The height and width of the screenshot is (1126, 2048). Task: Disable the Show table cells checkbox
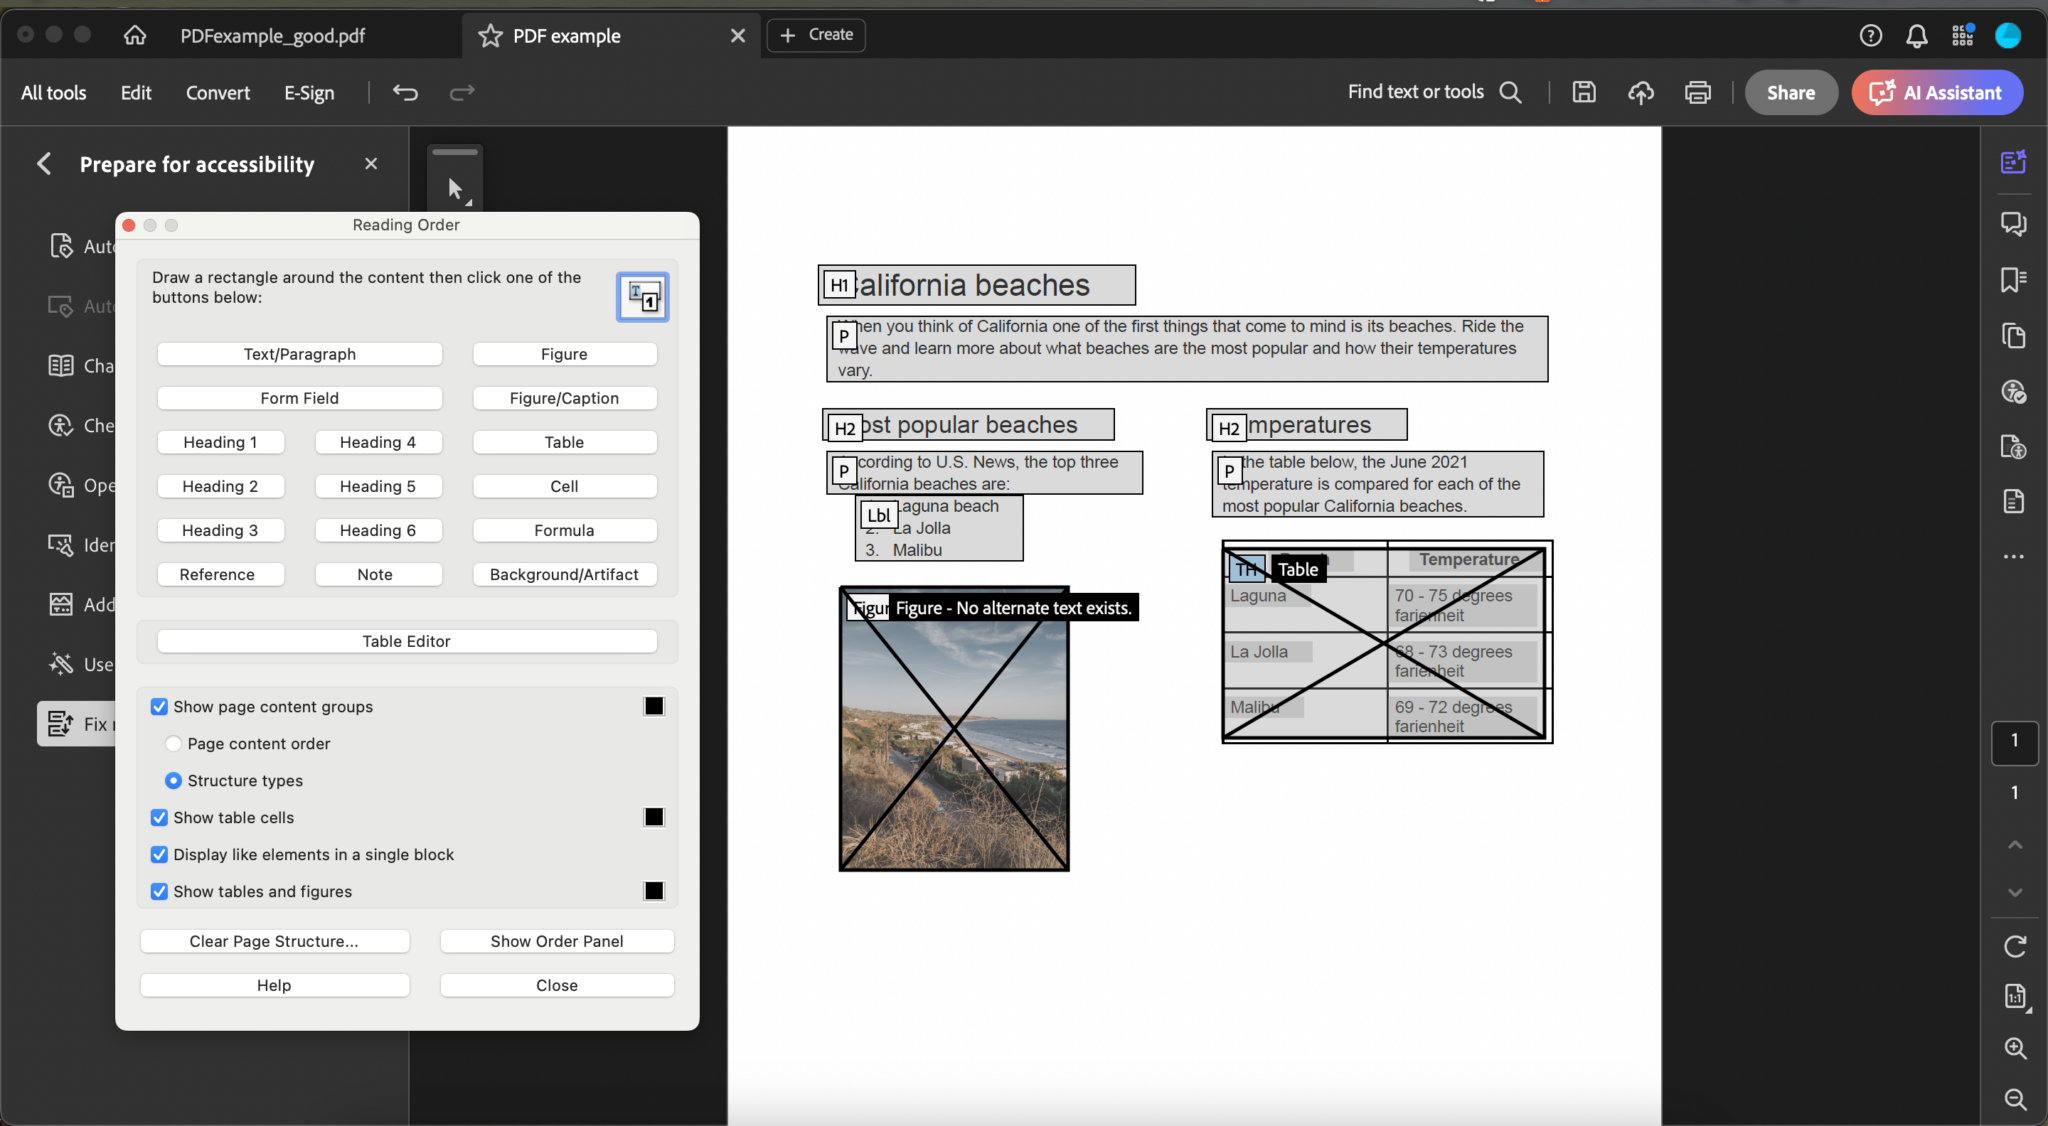[159, 817]
